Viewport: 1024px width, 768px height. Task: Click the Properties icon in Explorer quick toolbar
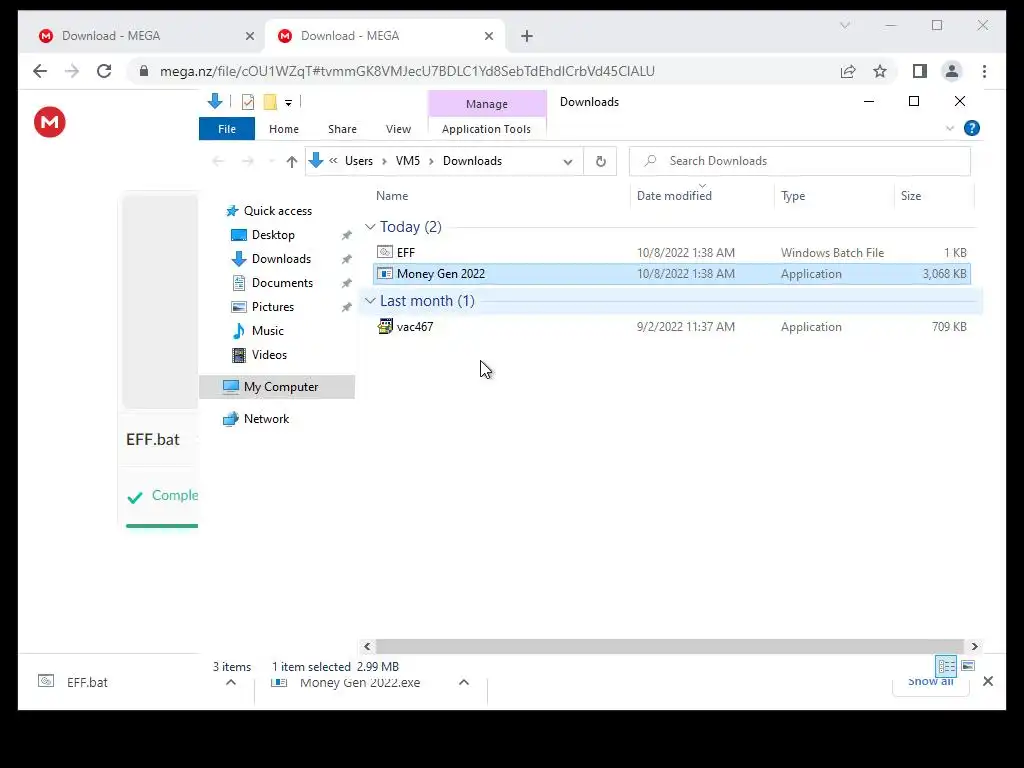[248, 102]
